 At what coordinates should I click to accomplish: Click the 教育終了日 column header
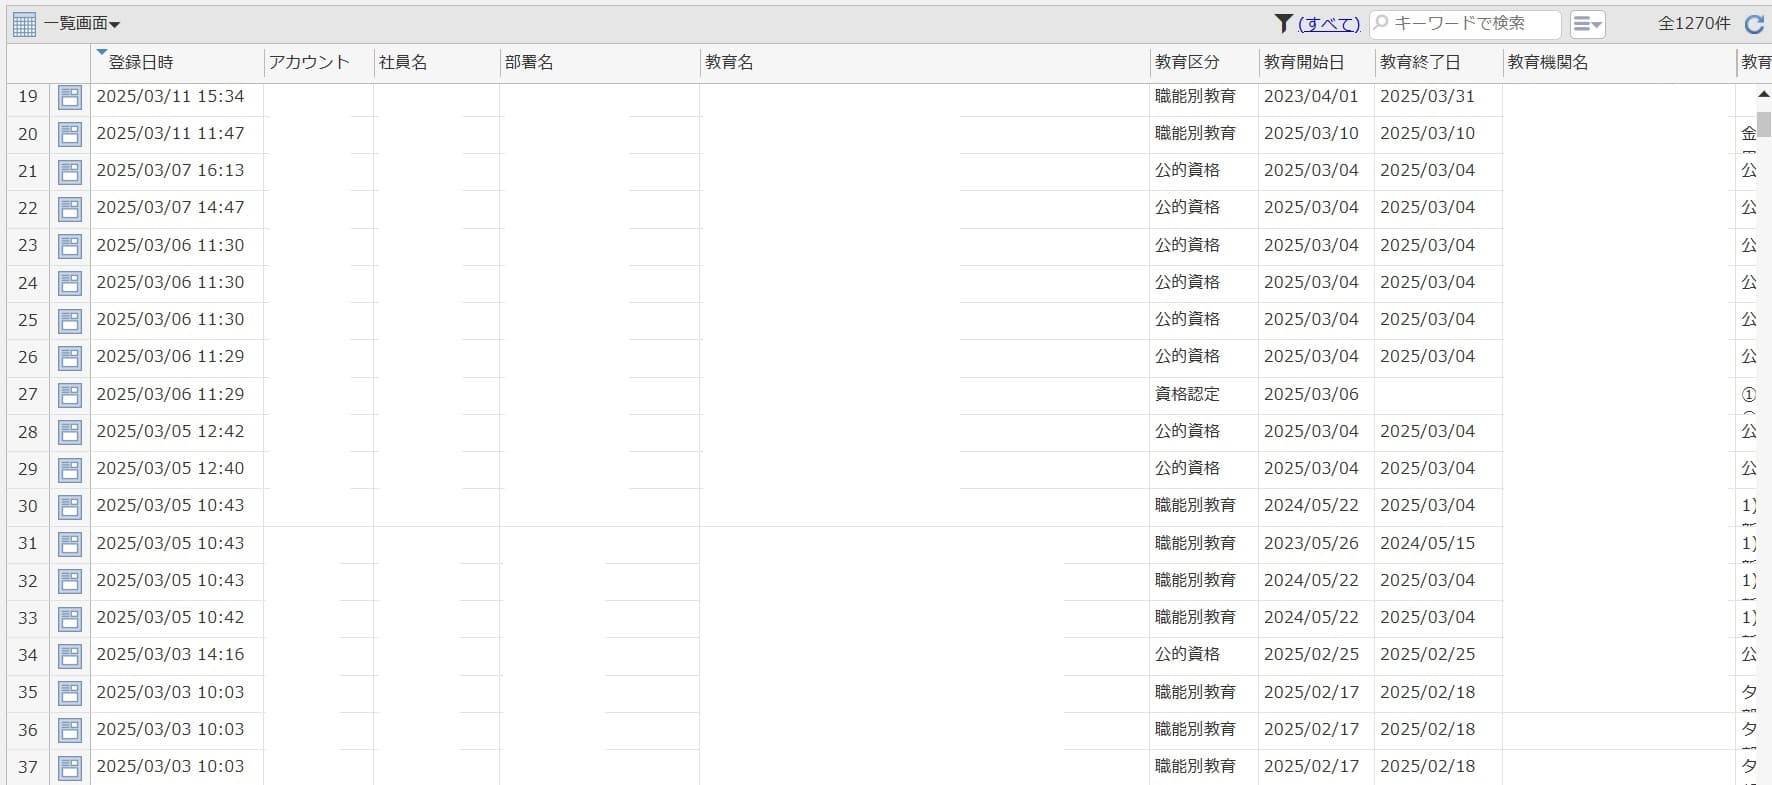coord(1420,62)
